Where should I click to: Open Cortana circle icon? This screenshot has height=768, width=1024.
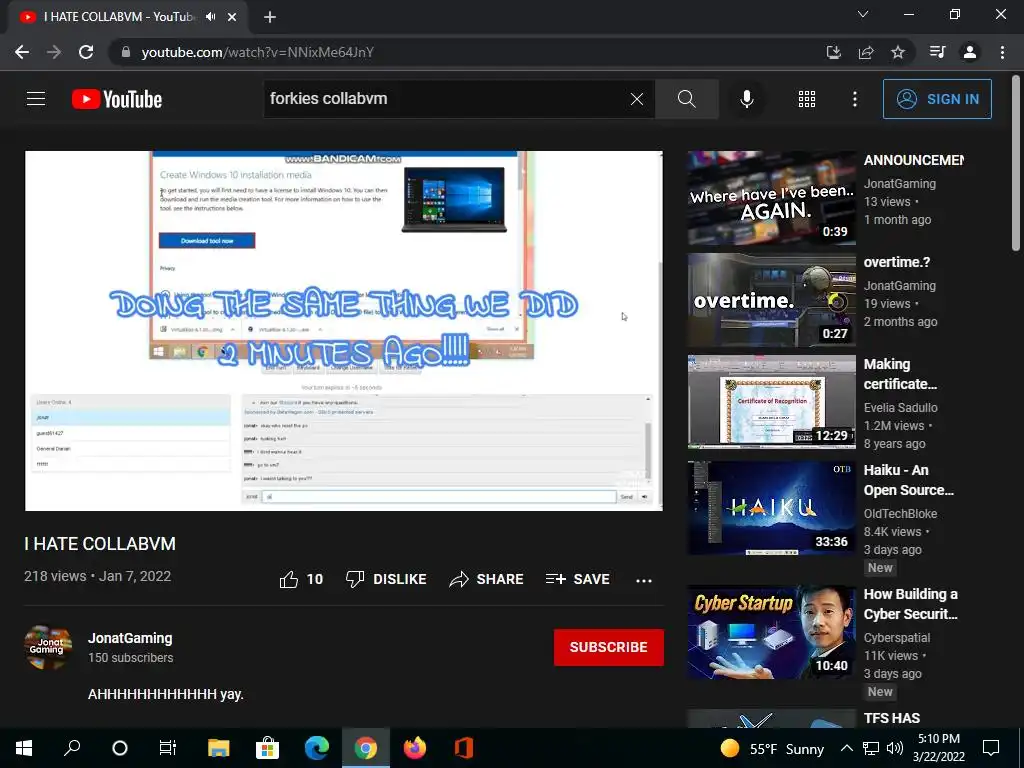[x=120, y=748]
